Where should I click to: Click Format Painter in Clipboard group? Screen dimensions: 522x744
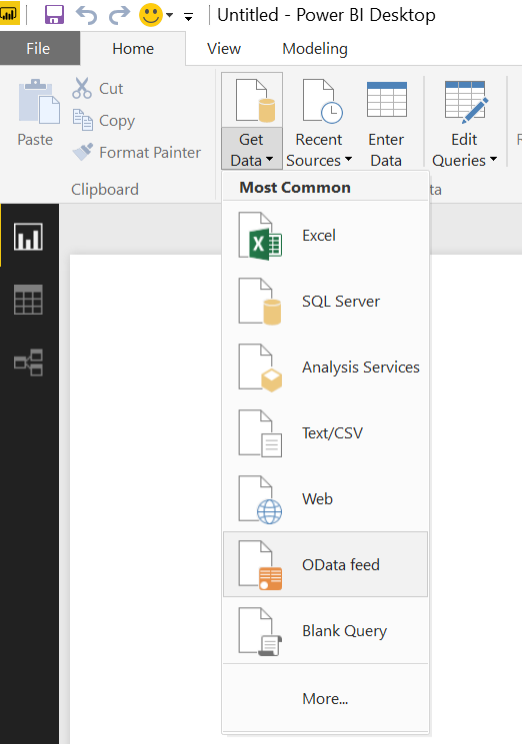coord(137,152)
